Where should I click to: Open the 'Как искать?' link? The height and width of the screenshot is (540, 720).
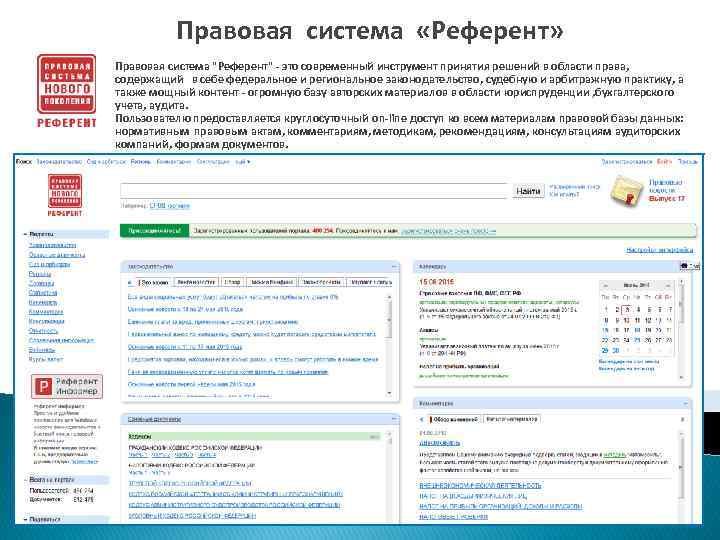point(564,195)
